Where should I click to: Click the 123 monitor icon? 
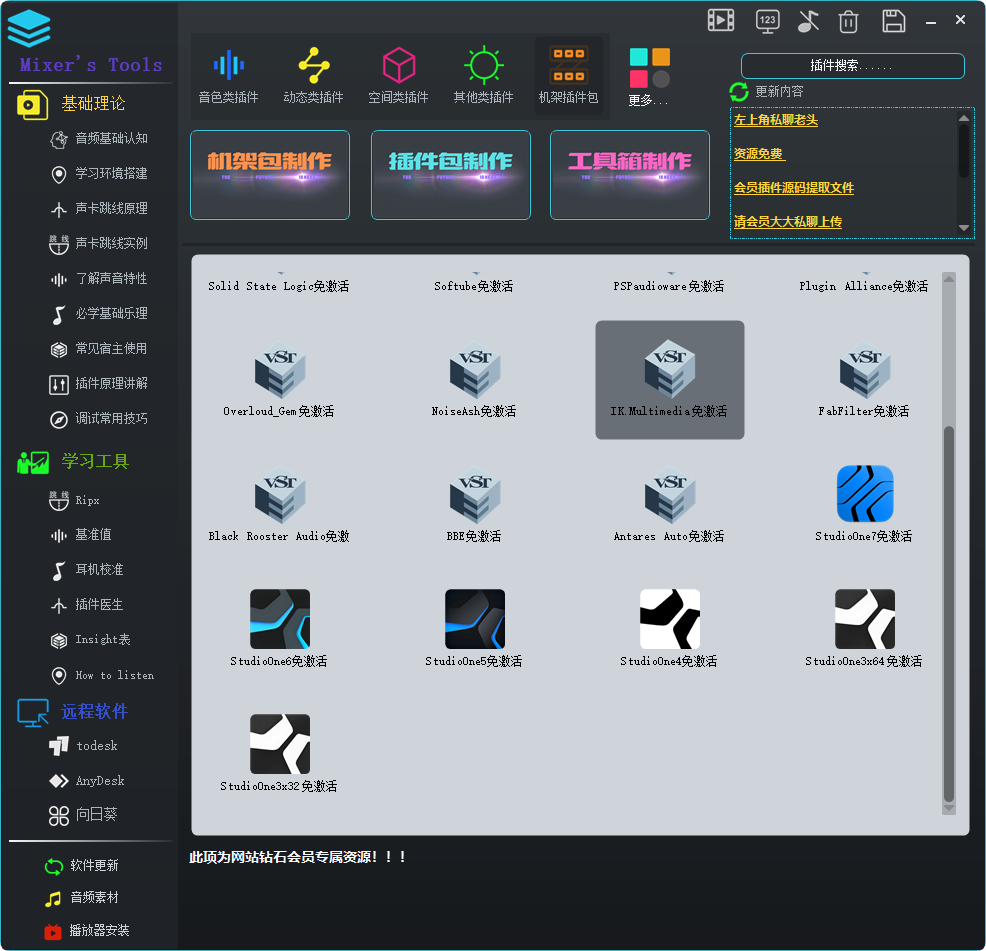[x=767, y=21]
